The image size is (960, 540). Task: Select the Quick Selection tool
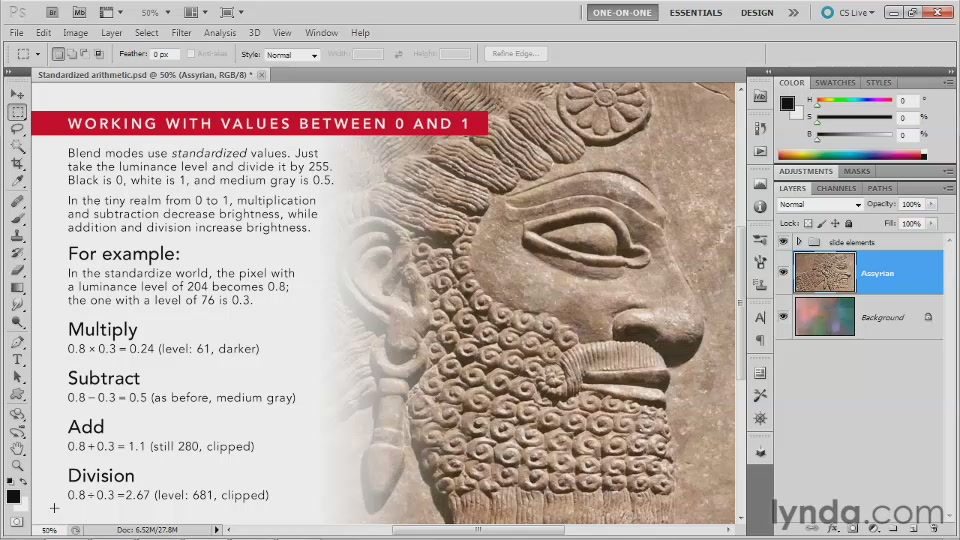pyautogui.click(x=17, y=146)
